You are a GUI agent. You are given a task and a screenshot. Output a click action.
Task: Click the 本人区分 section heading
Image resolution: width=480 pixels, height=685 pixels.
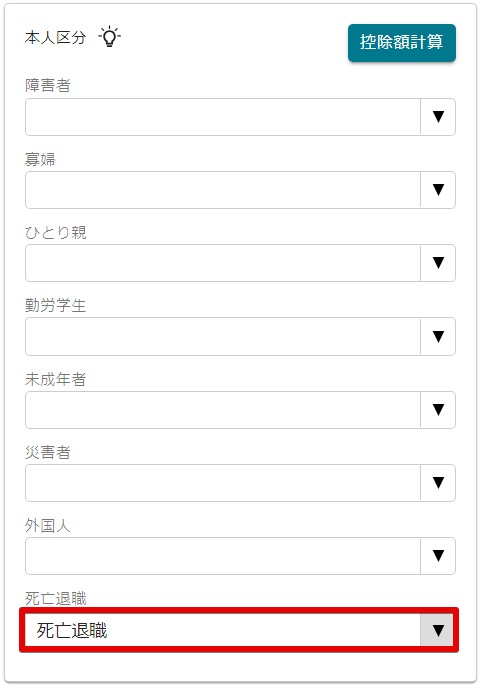[55, 38]
